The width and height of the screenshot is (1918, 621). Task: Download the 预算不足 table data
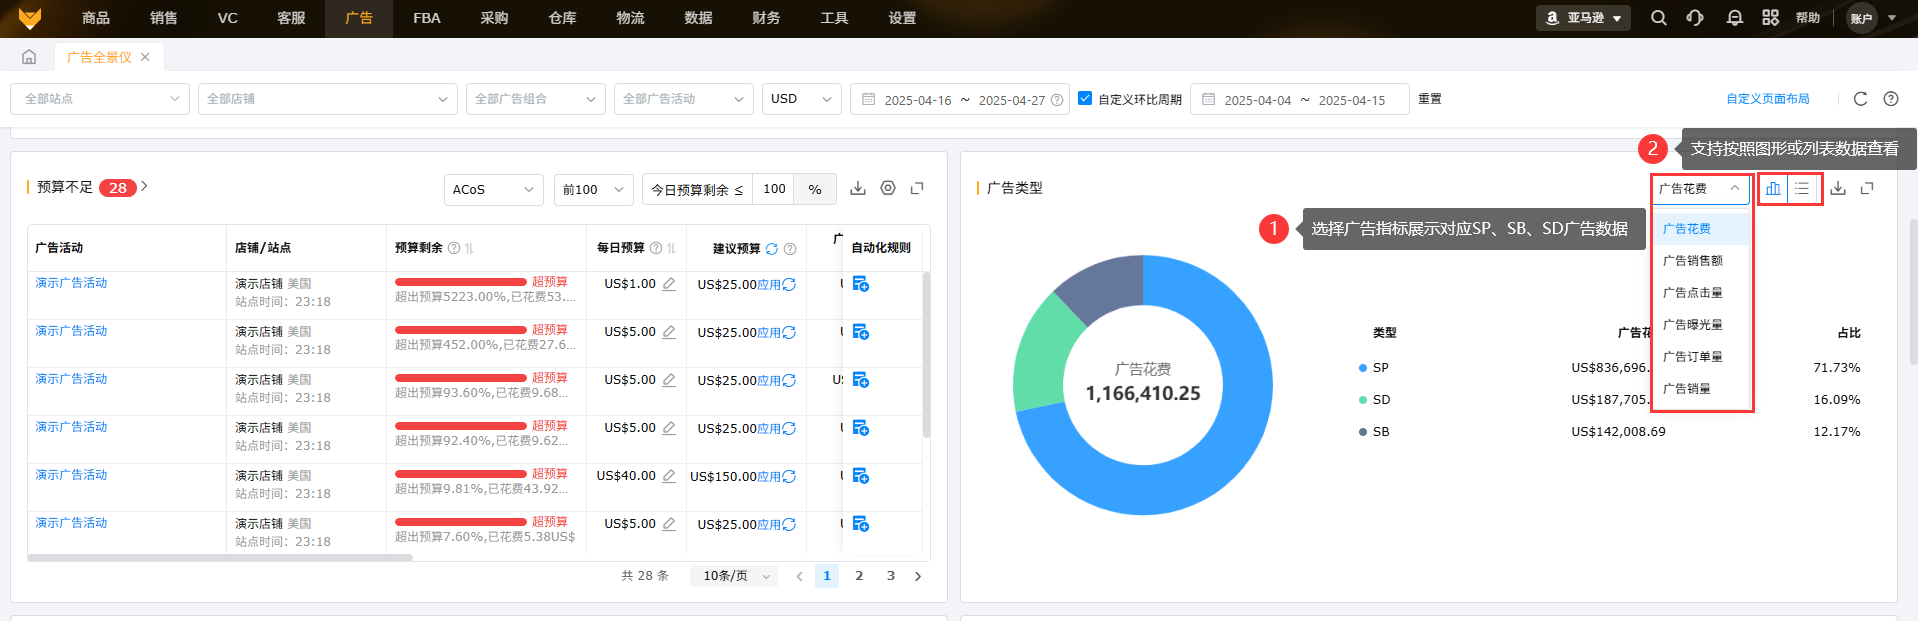pos(858,188)
